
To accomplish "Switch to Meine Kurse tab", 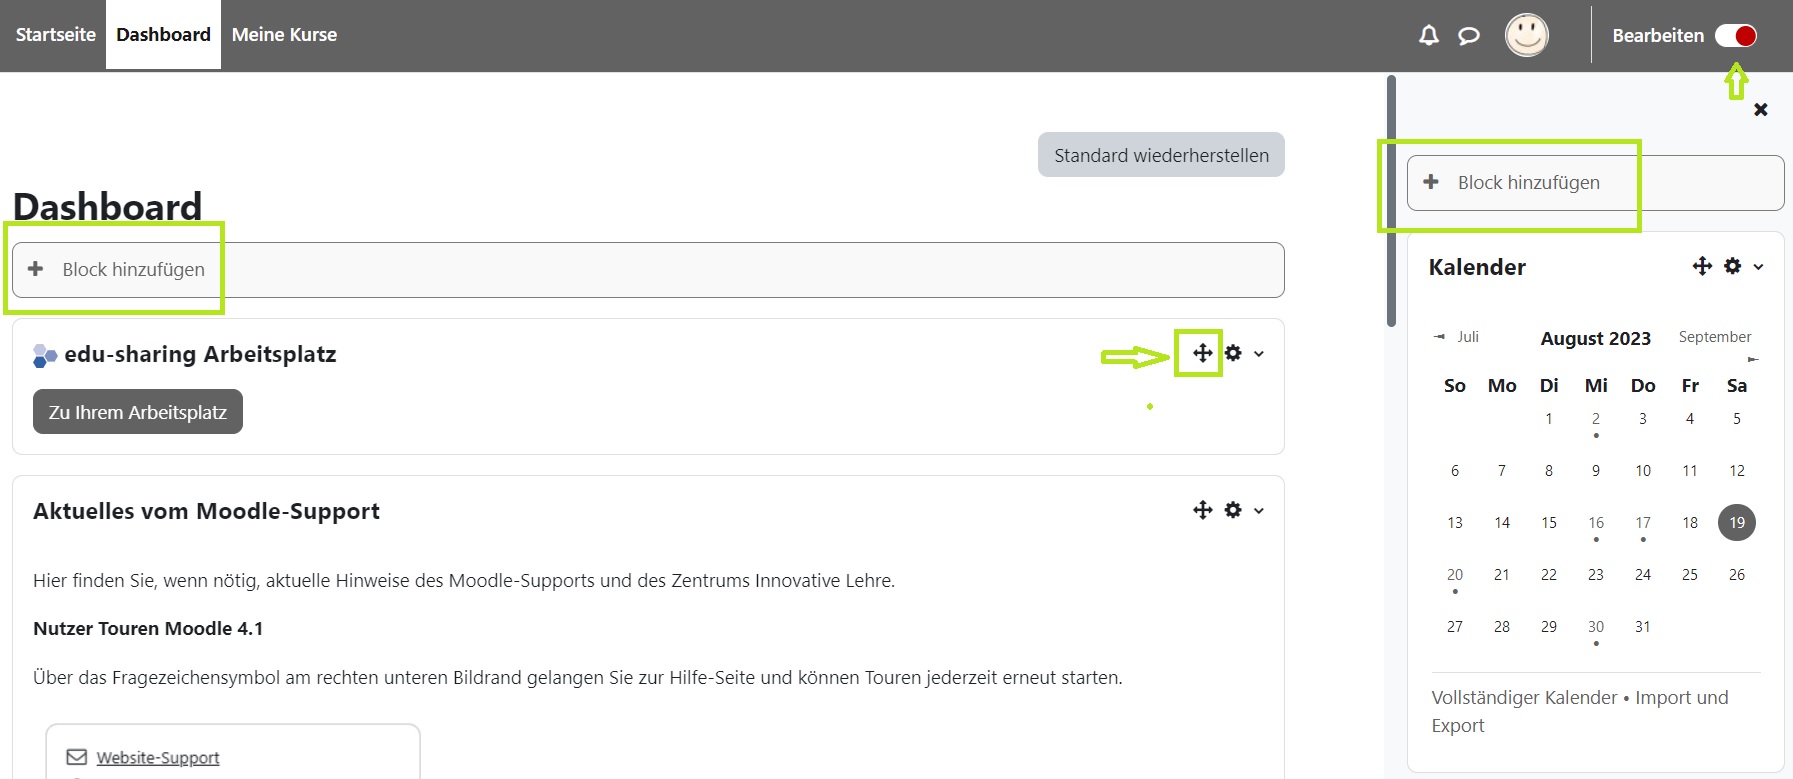I will click(x=284, y=35).
